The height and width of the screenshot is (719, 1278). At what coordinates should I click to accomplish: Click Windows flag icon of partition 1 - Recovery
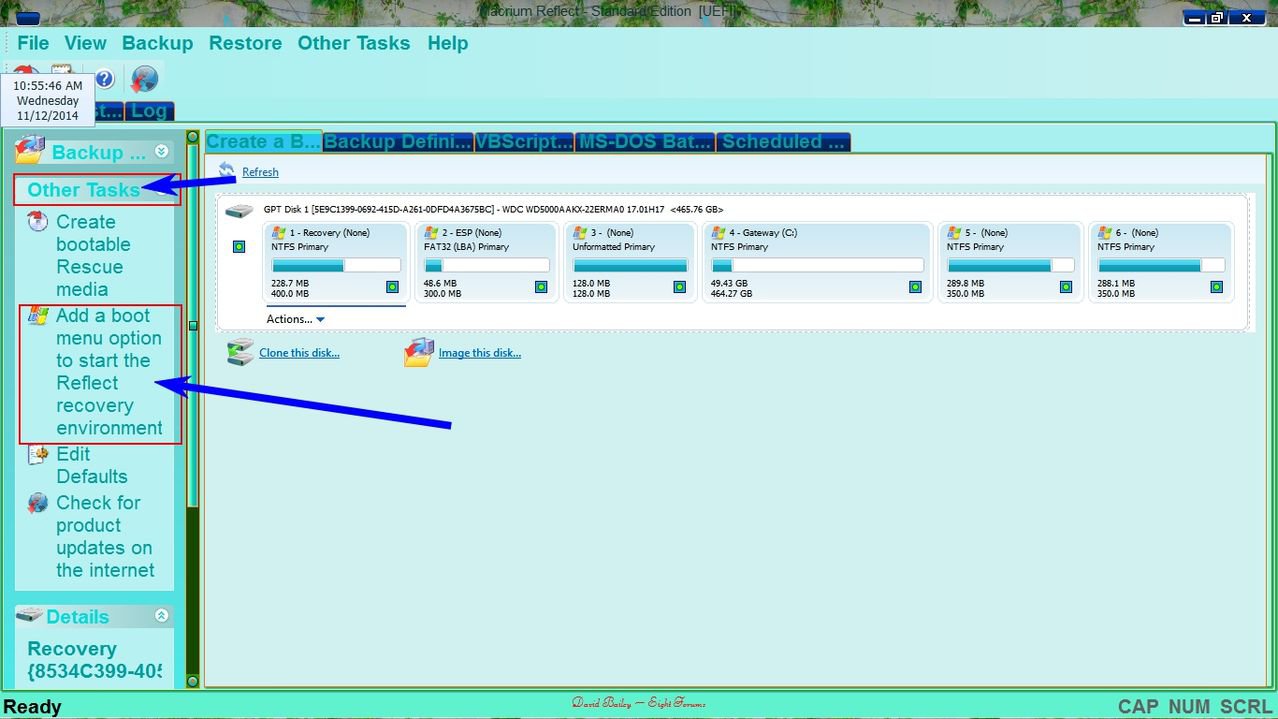(279, 232)
